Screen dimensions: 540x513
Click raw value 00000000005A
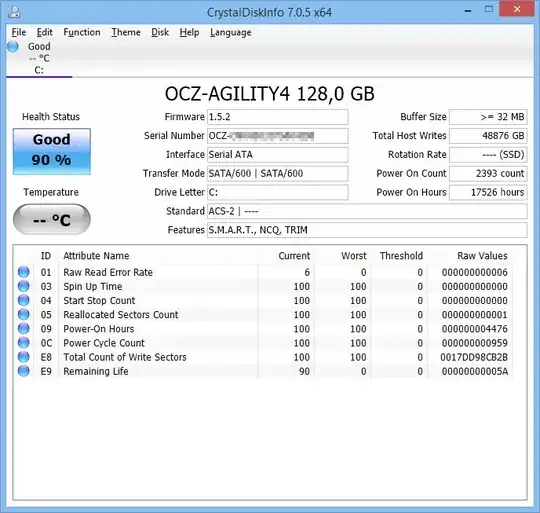tap(475, 371)
